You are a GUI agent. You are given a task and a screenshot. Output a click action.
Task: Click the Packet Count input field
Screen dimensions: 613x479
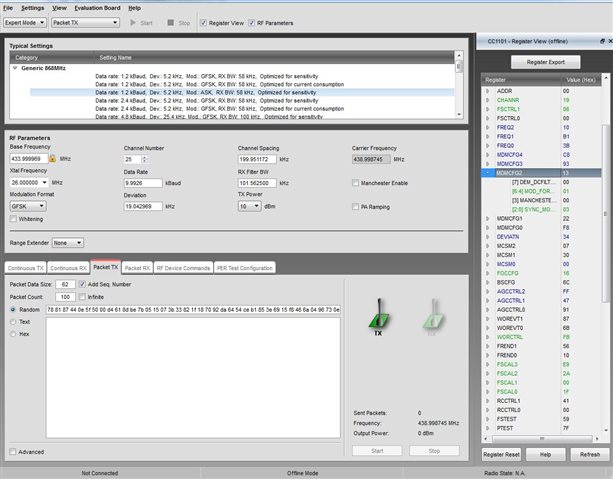pos(65,297)
